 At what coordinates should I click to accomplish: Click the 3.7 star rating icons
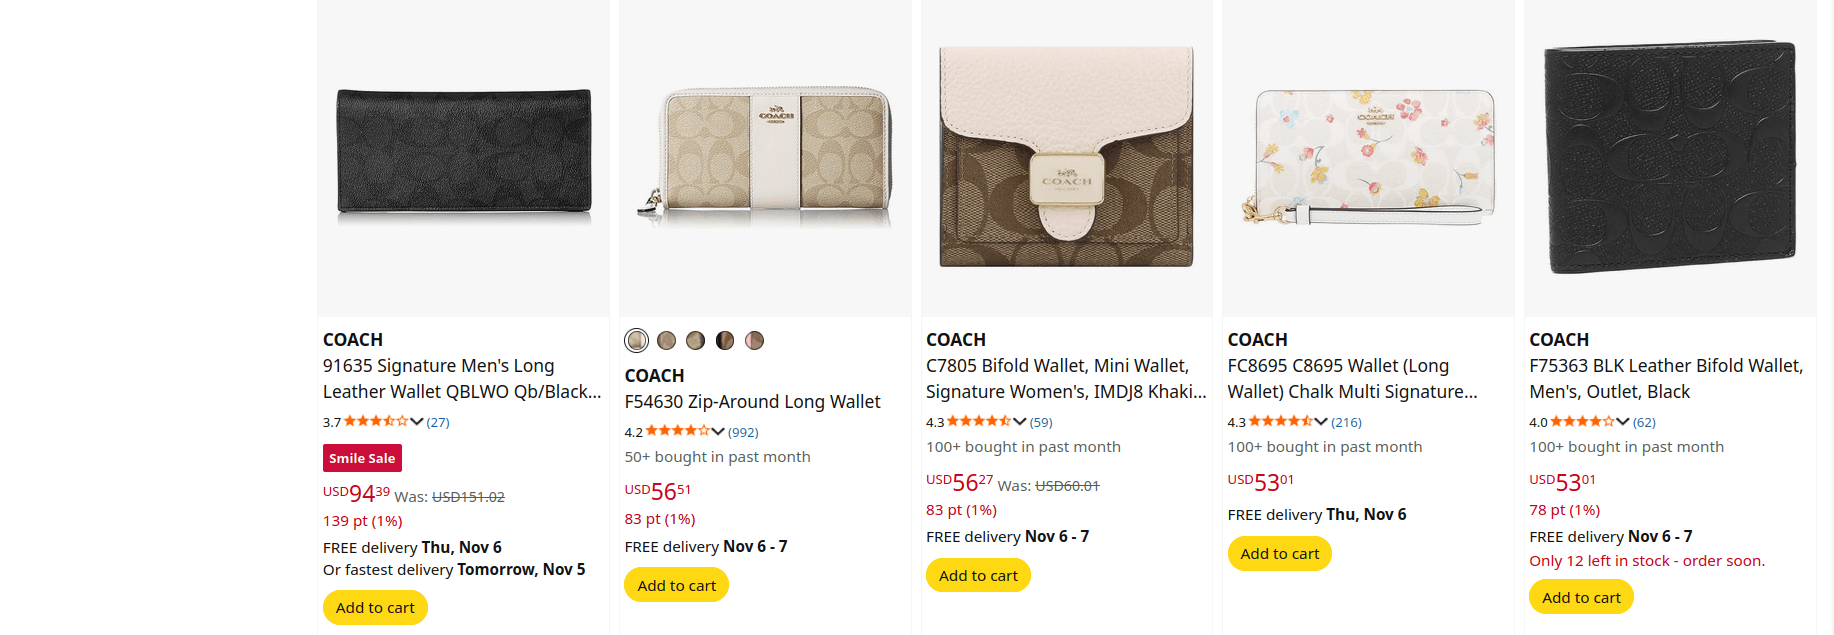(375, 422)
